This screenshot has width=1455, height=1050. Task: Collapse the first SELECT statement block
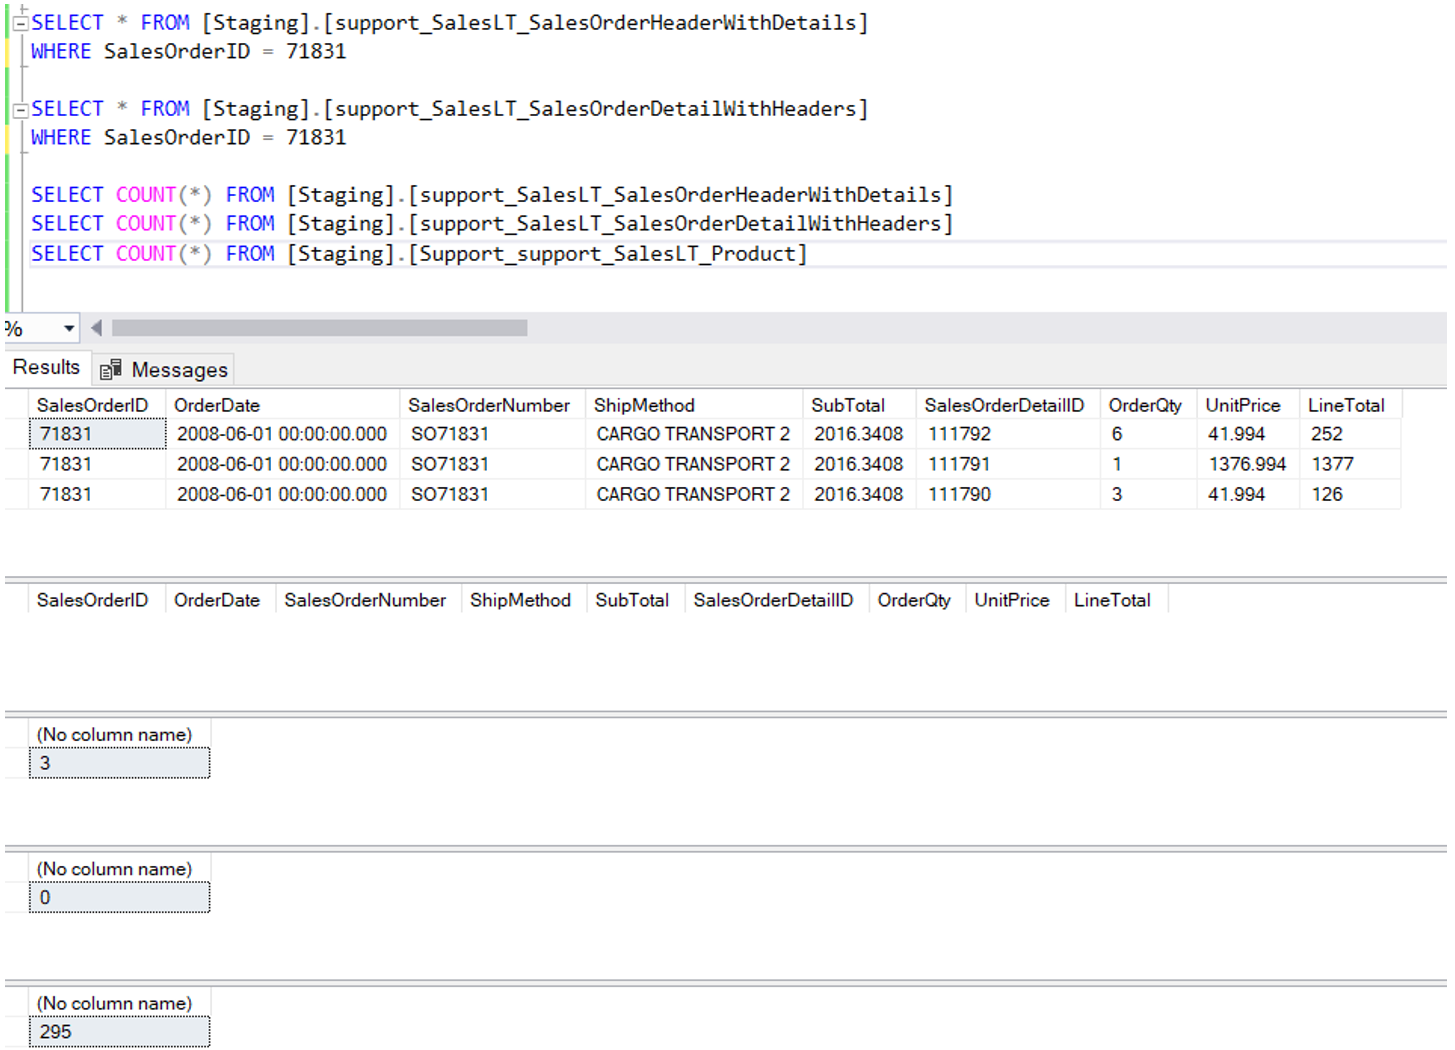pos(19,24)
